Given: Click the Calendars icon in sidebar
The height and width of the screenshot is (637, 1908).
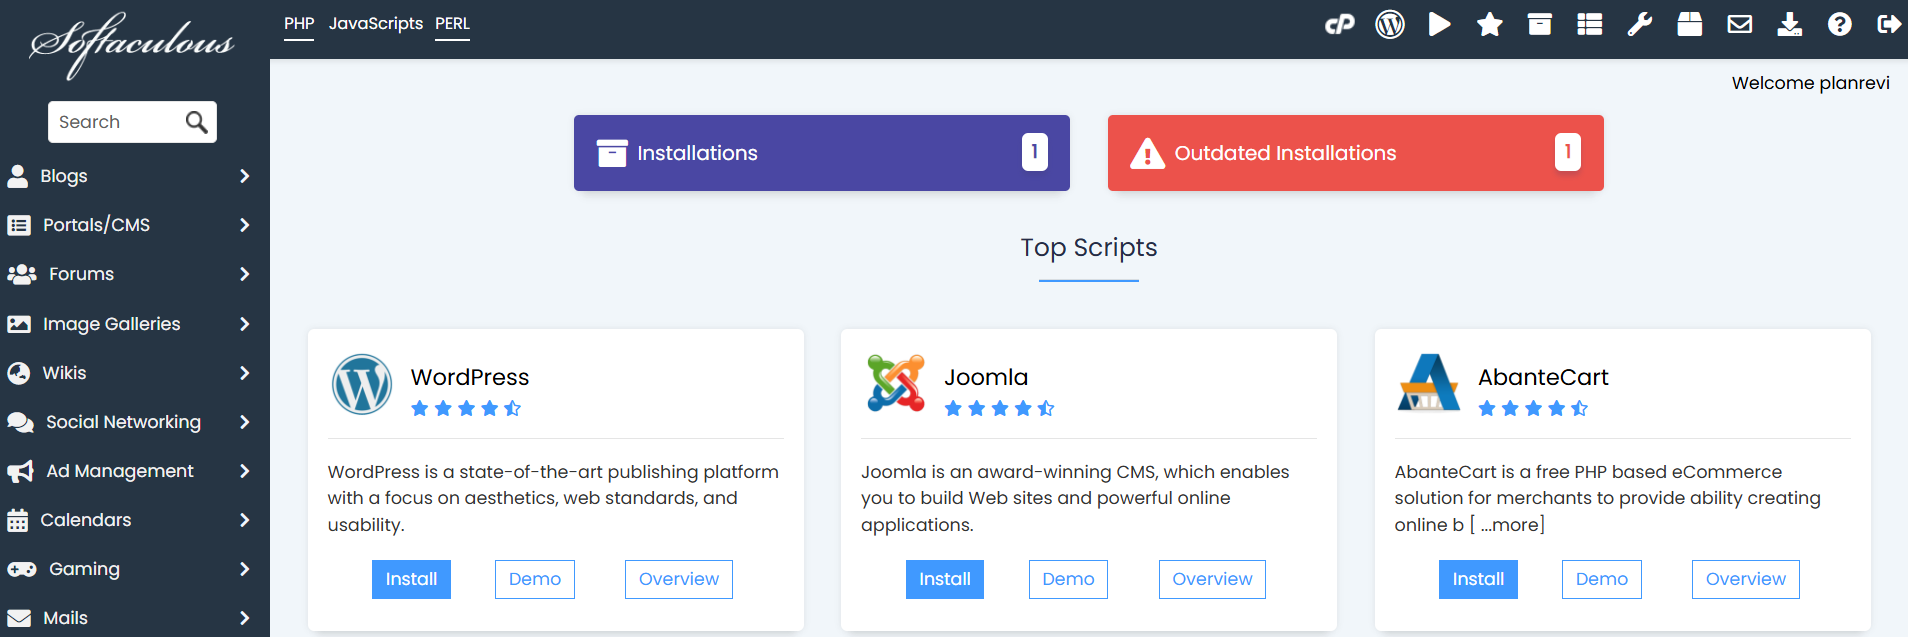Looking at the screenshot, I should pyautogui.click(x=18, y=520).
